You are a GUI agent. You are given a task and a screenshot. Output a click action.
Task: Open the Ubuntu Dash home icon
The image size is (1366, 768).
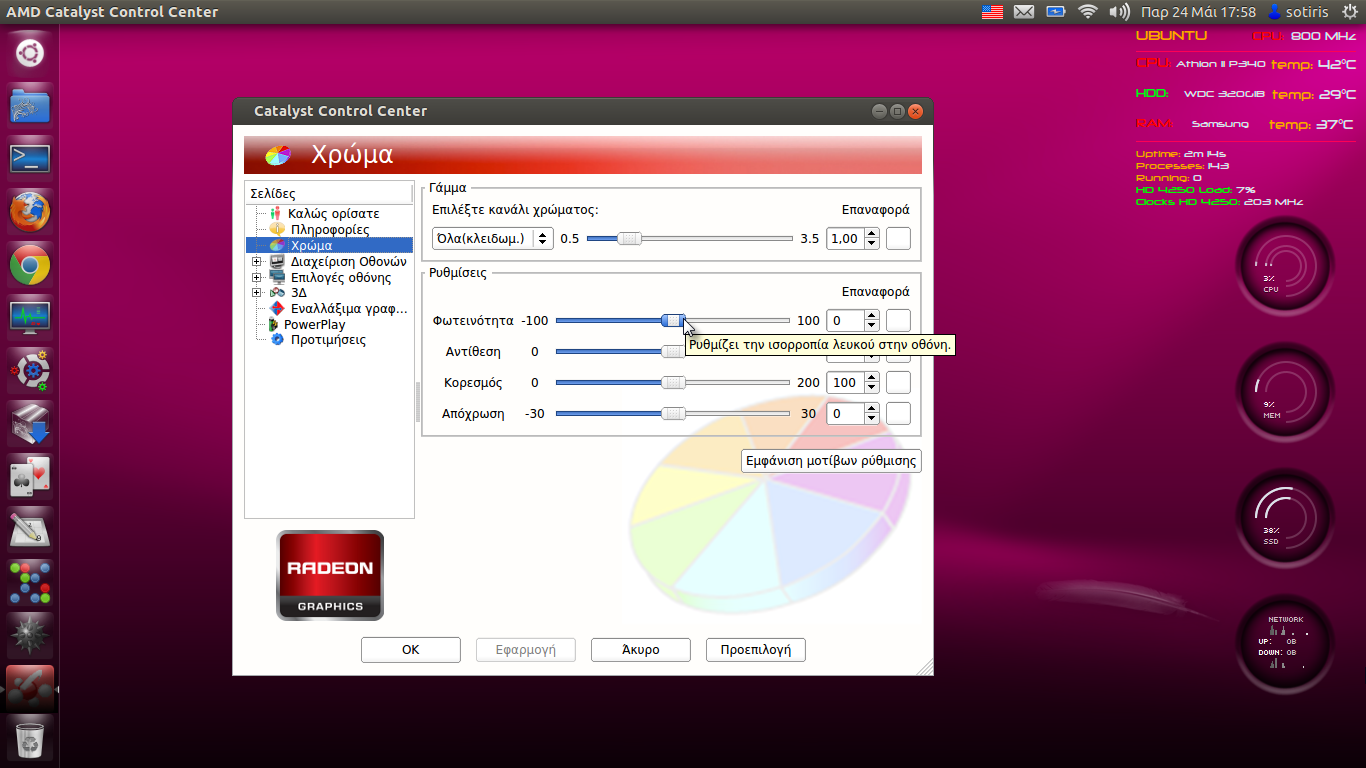30,53
